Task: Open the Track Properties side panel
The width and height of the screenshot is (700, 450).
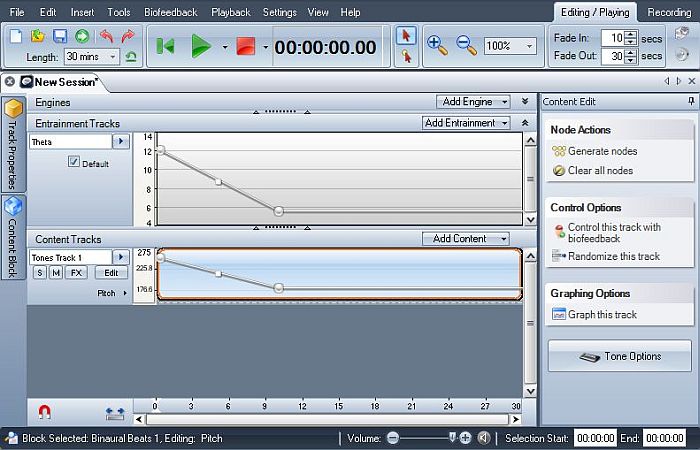Action: 13,145
